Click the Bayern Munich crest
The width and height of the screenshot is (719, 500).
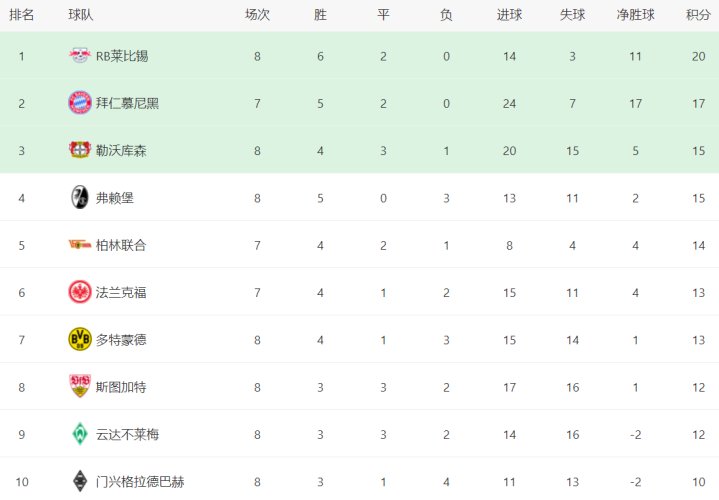[x=80, y=103]
